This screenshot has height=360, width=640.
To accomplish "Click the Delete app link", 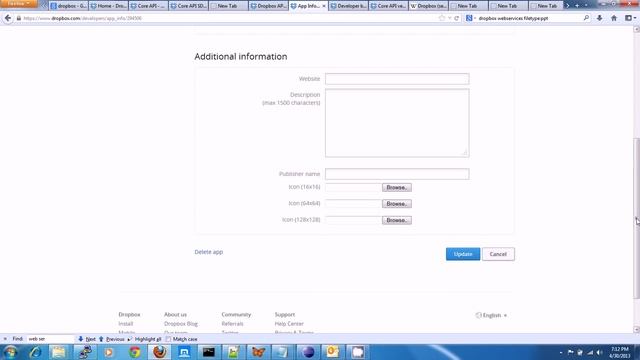I will pos(209,252).
